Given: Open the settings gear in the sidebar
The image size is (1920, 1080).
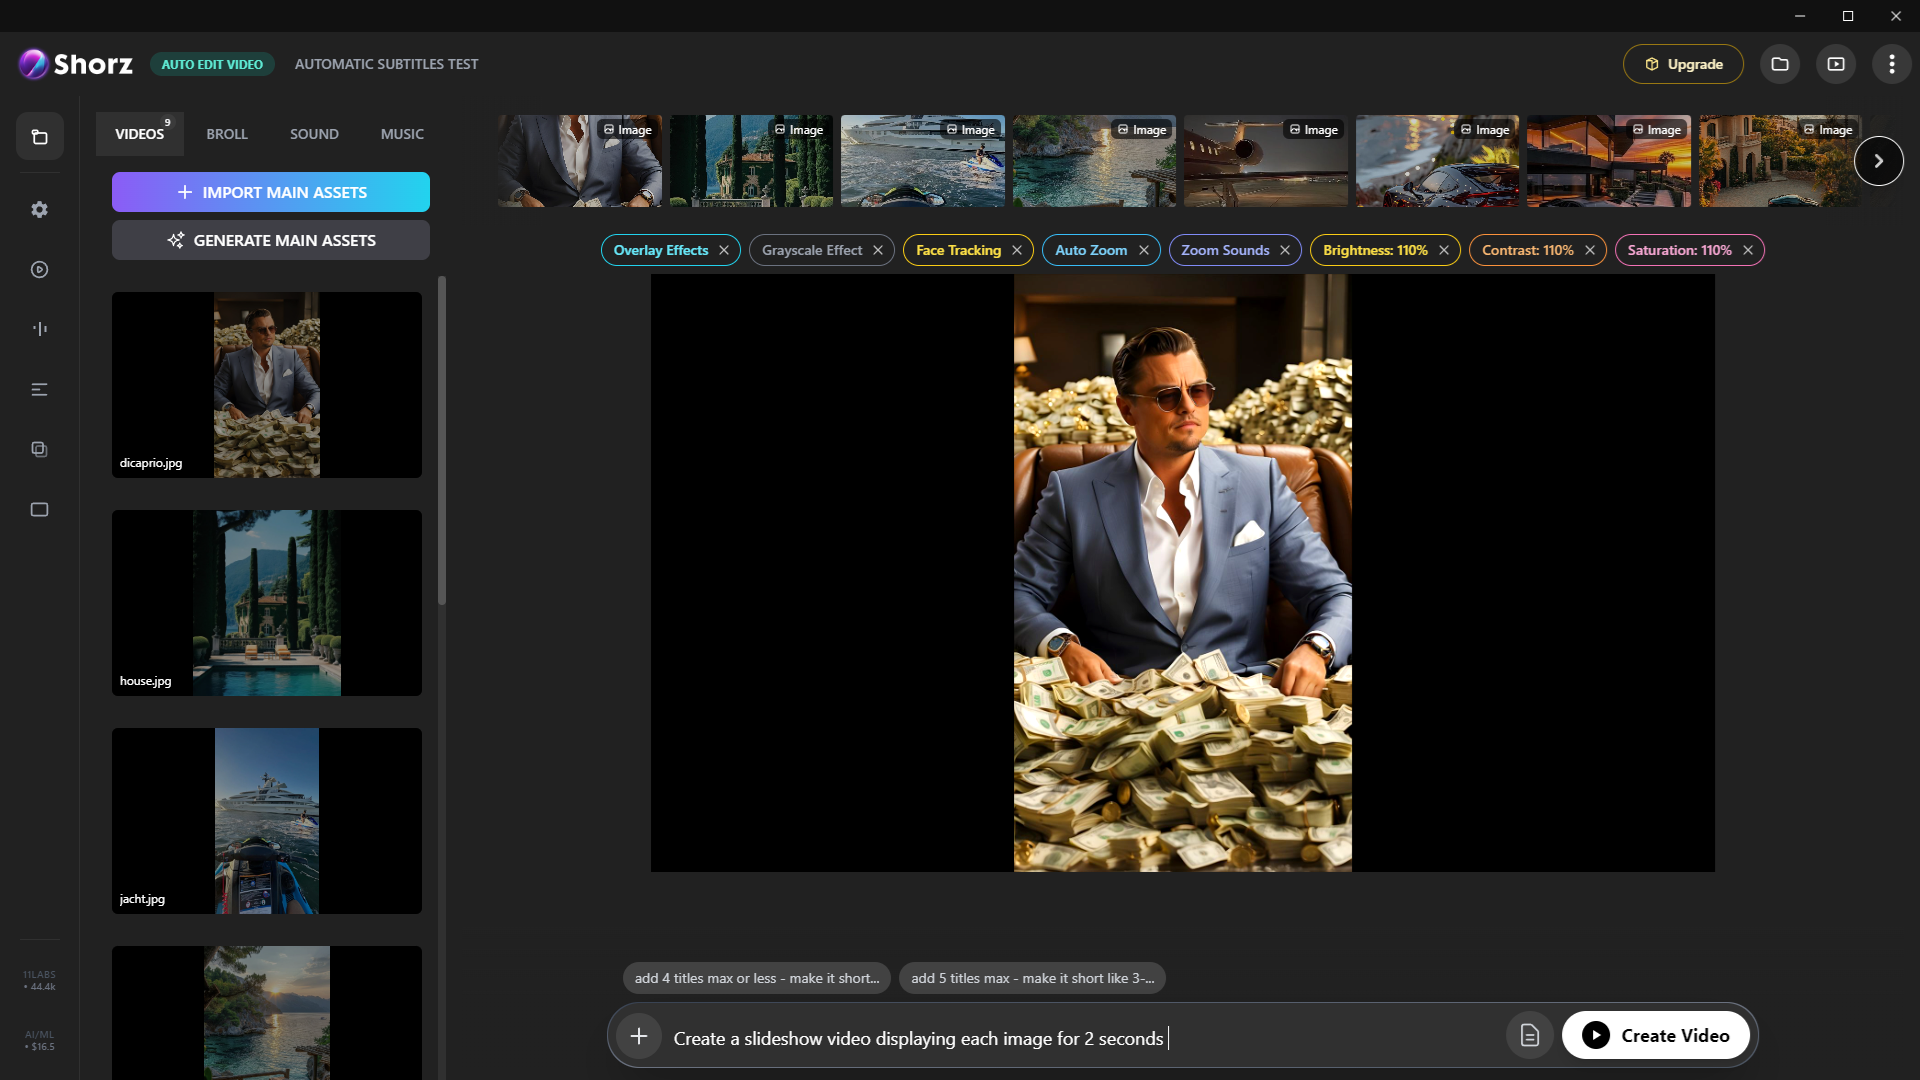Looking at the screenshot, I should pos(39,209).
